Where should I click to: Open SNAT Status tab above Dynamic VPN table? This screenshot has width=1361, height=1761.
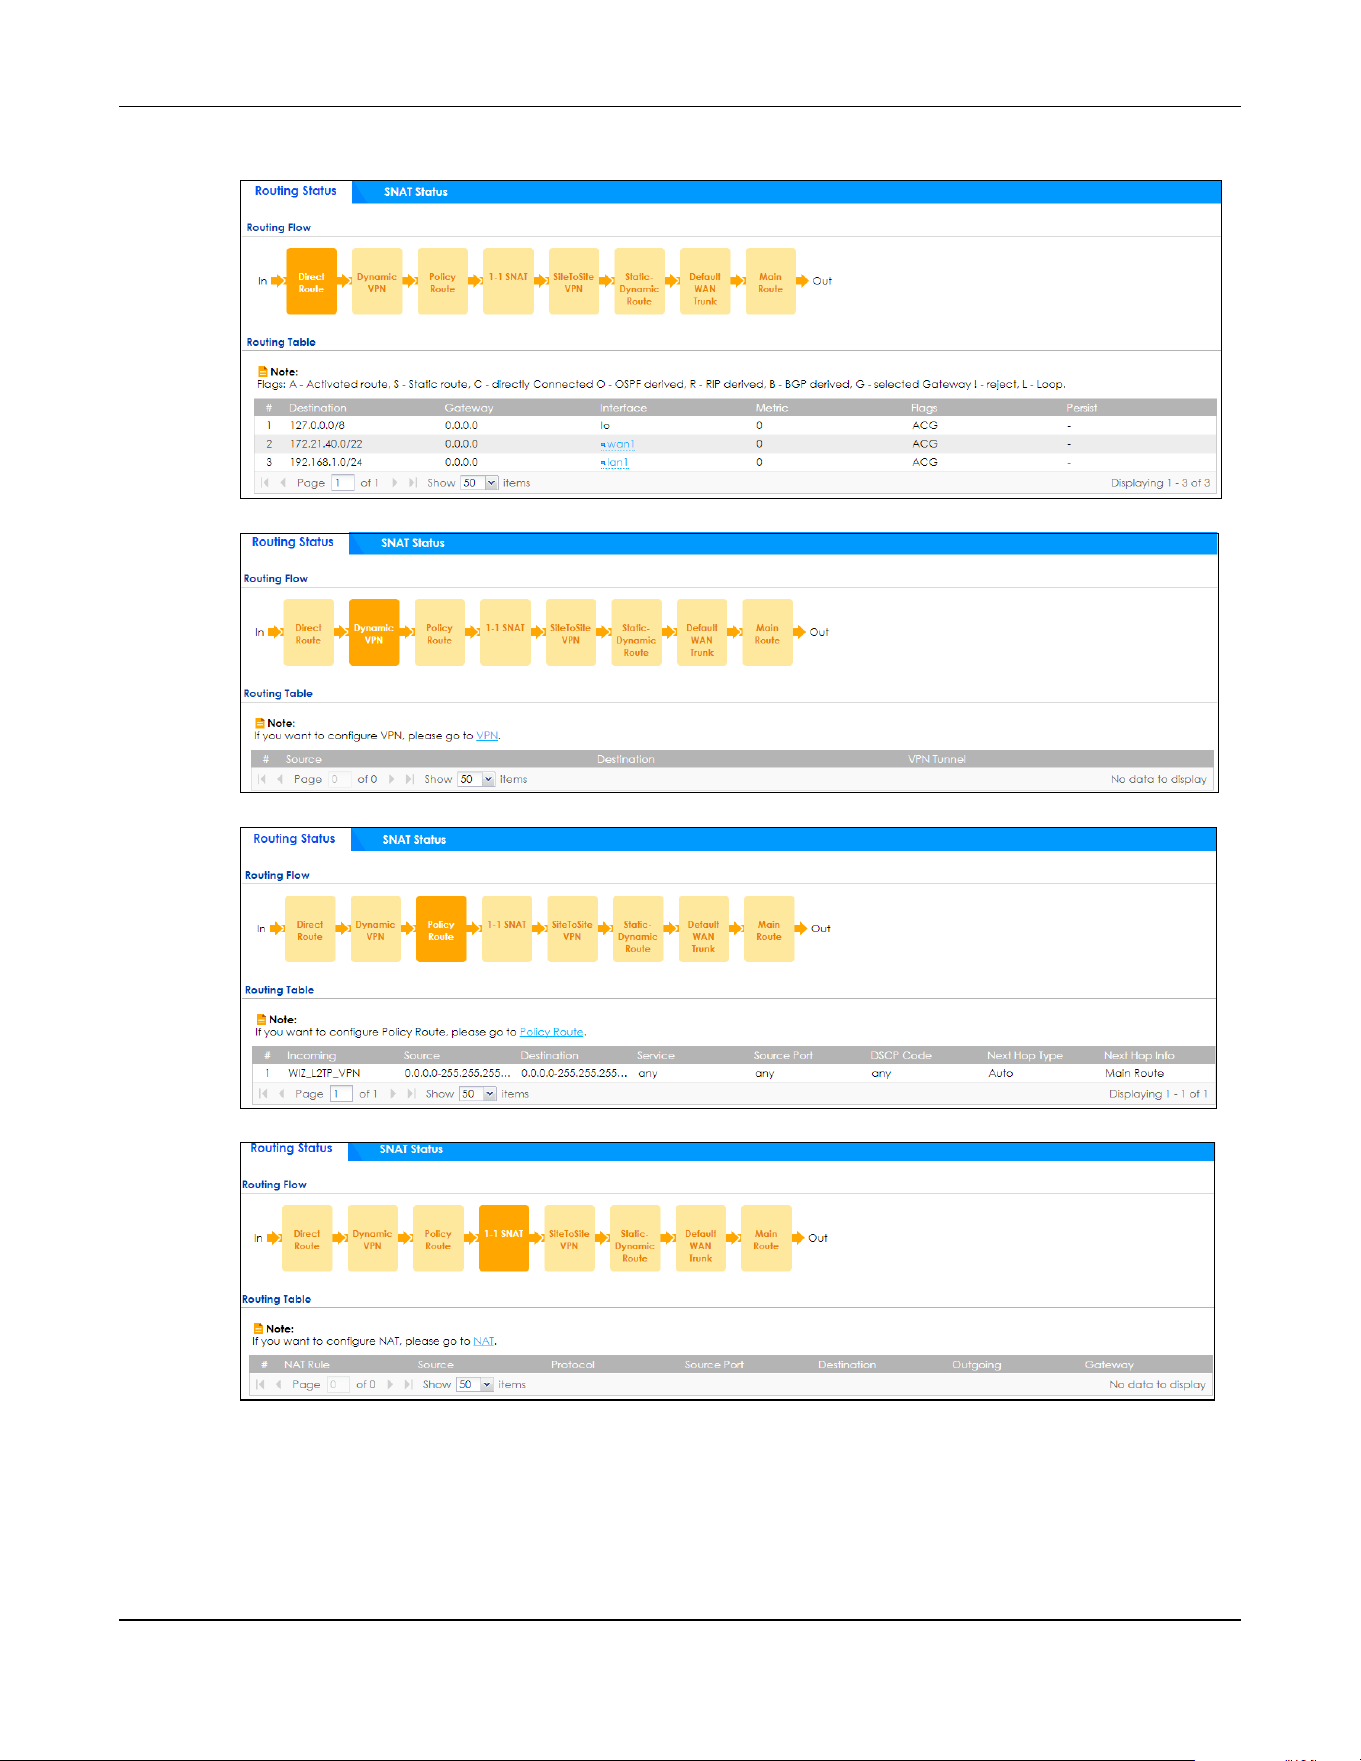click(x=413, y=543)
